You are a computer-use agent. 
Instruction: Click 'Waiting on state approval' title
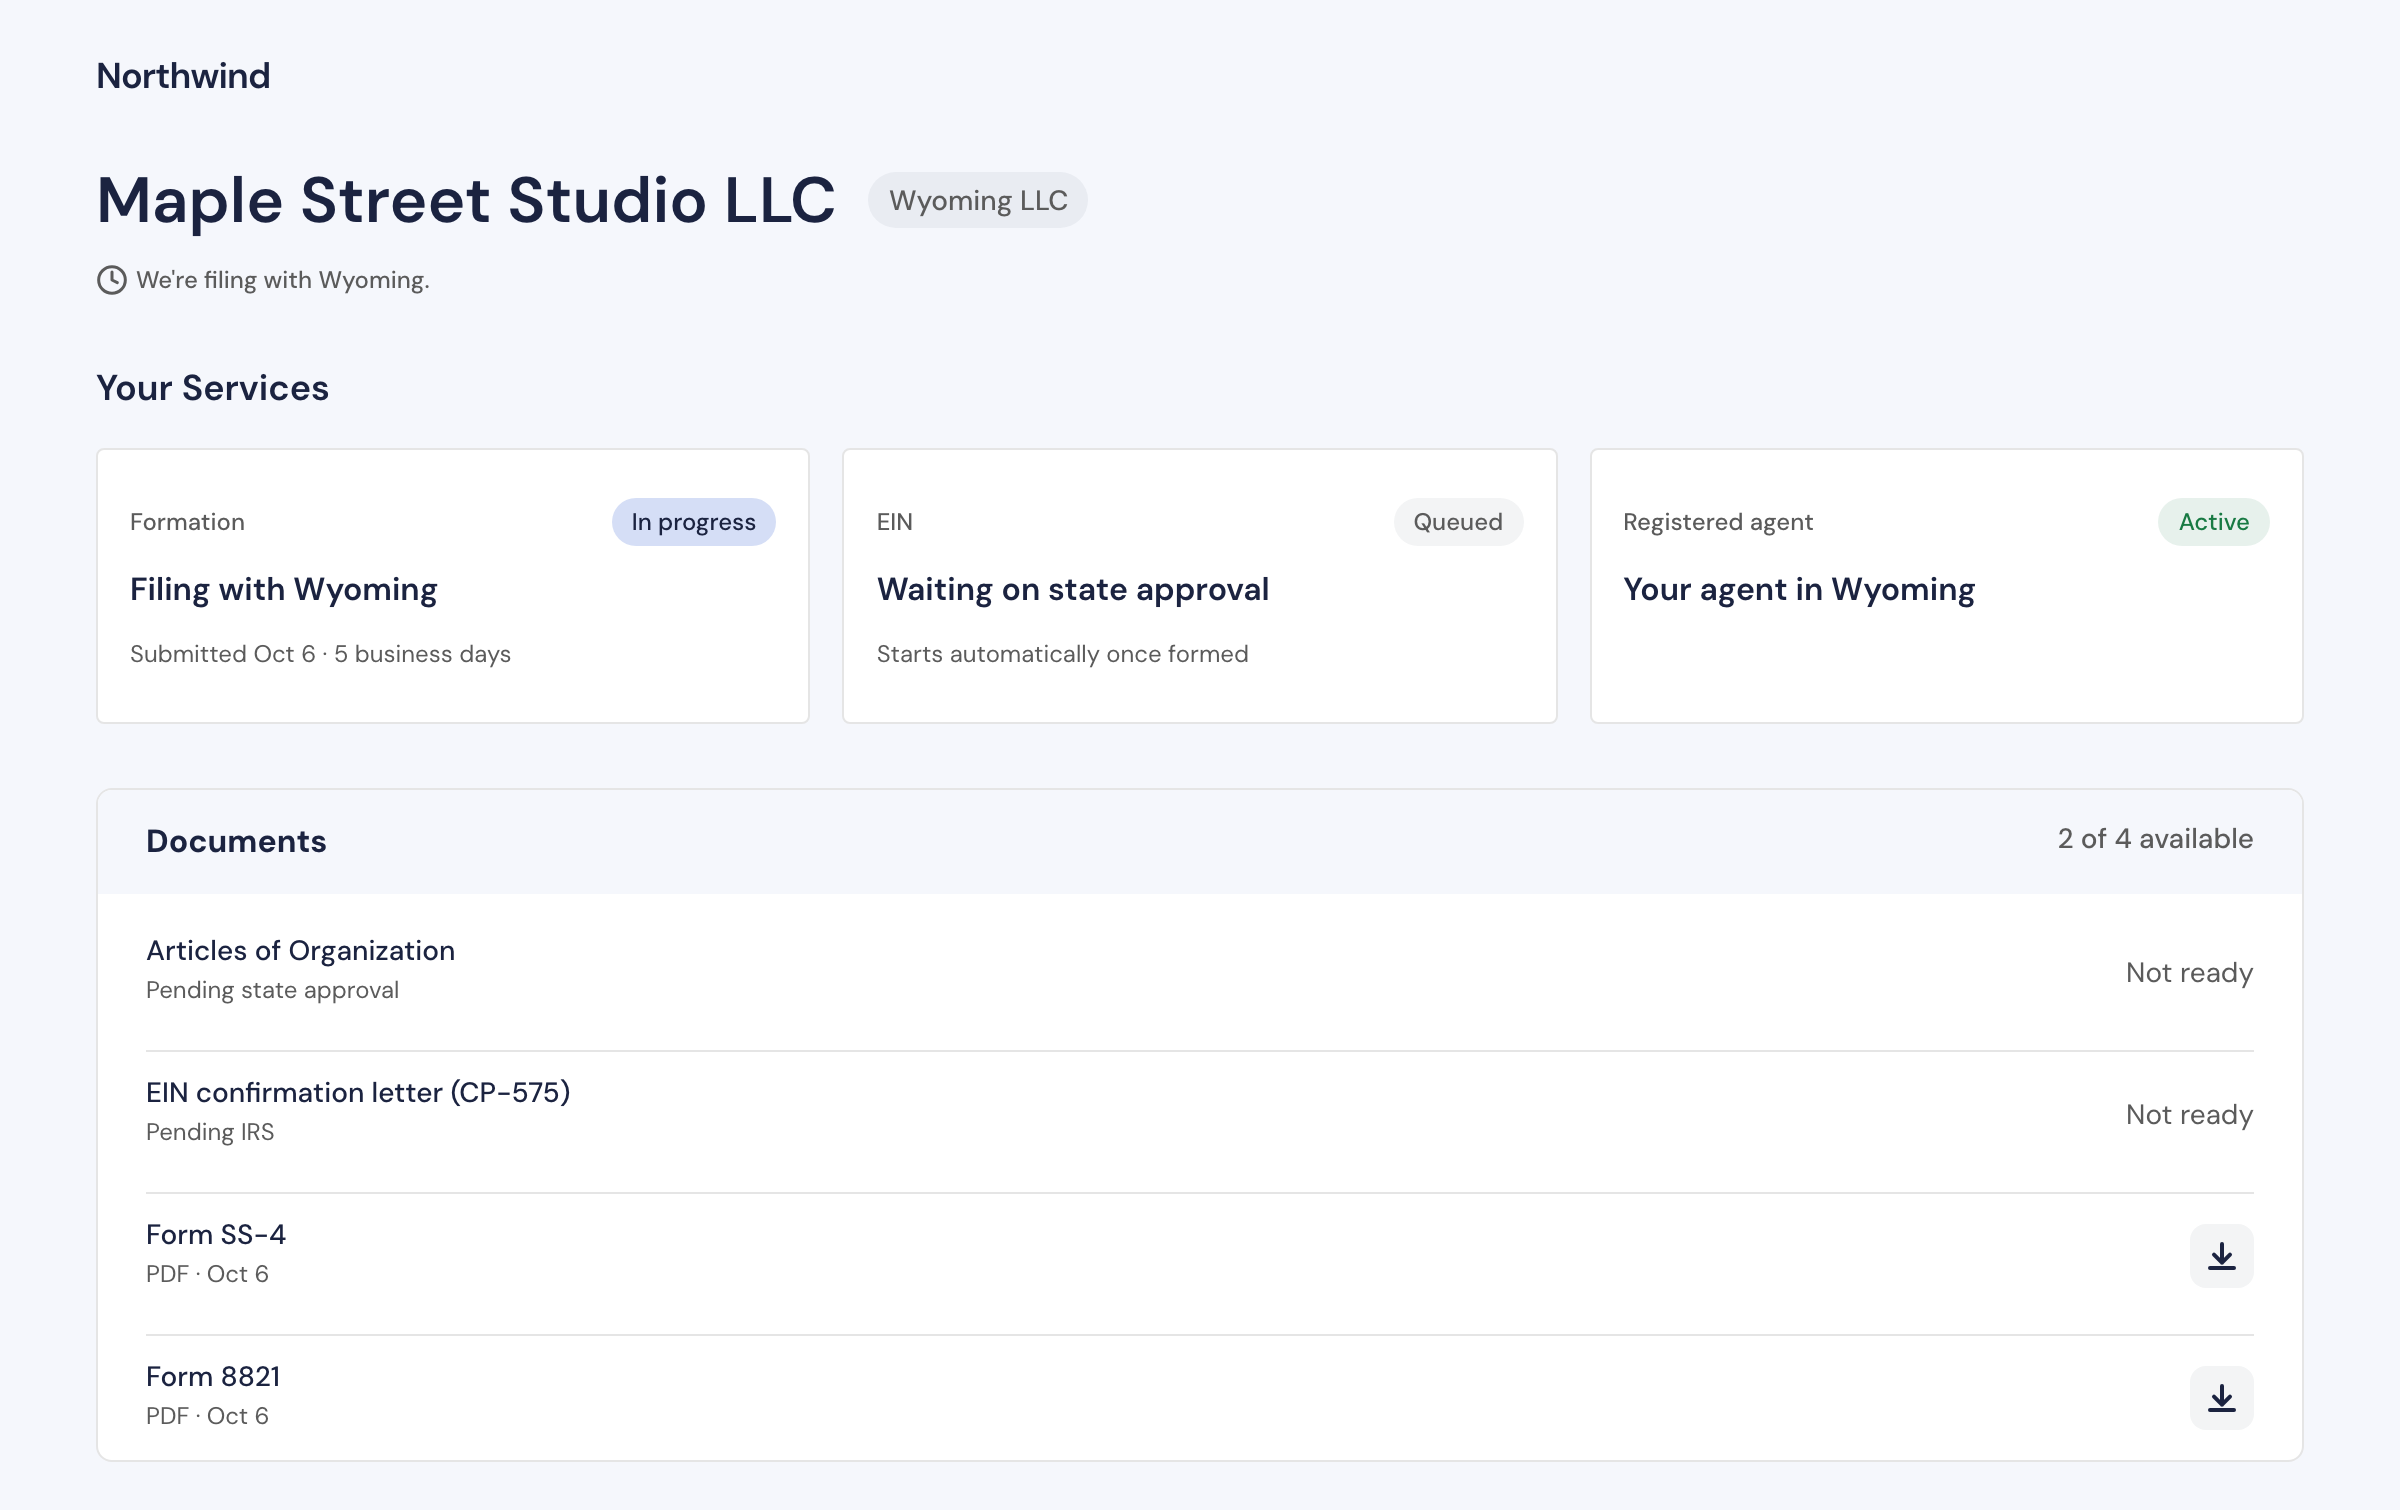coord(1073,590)
